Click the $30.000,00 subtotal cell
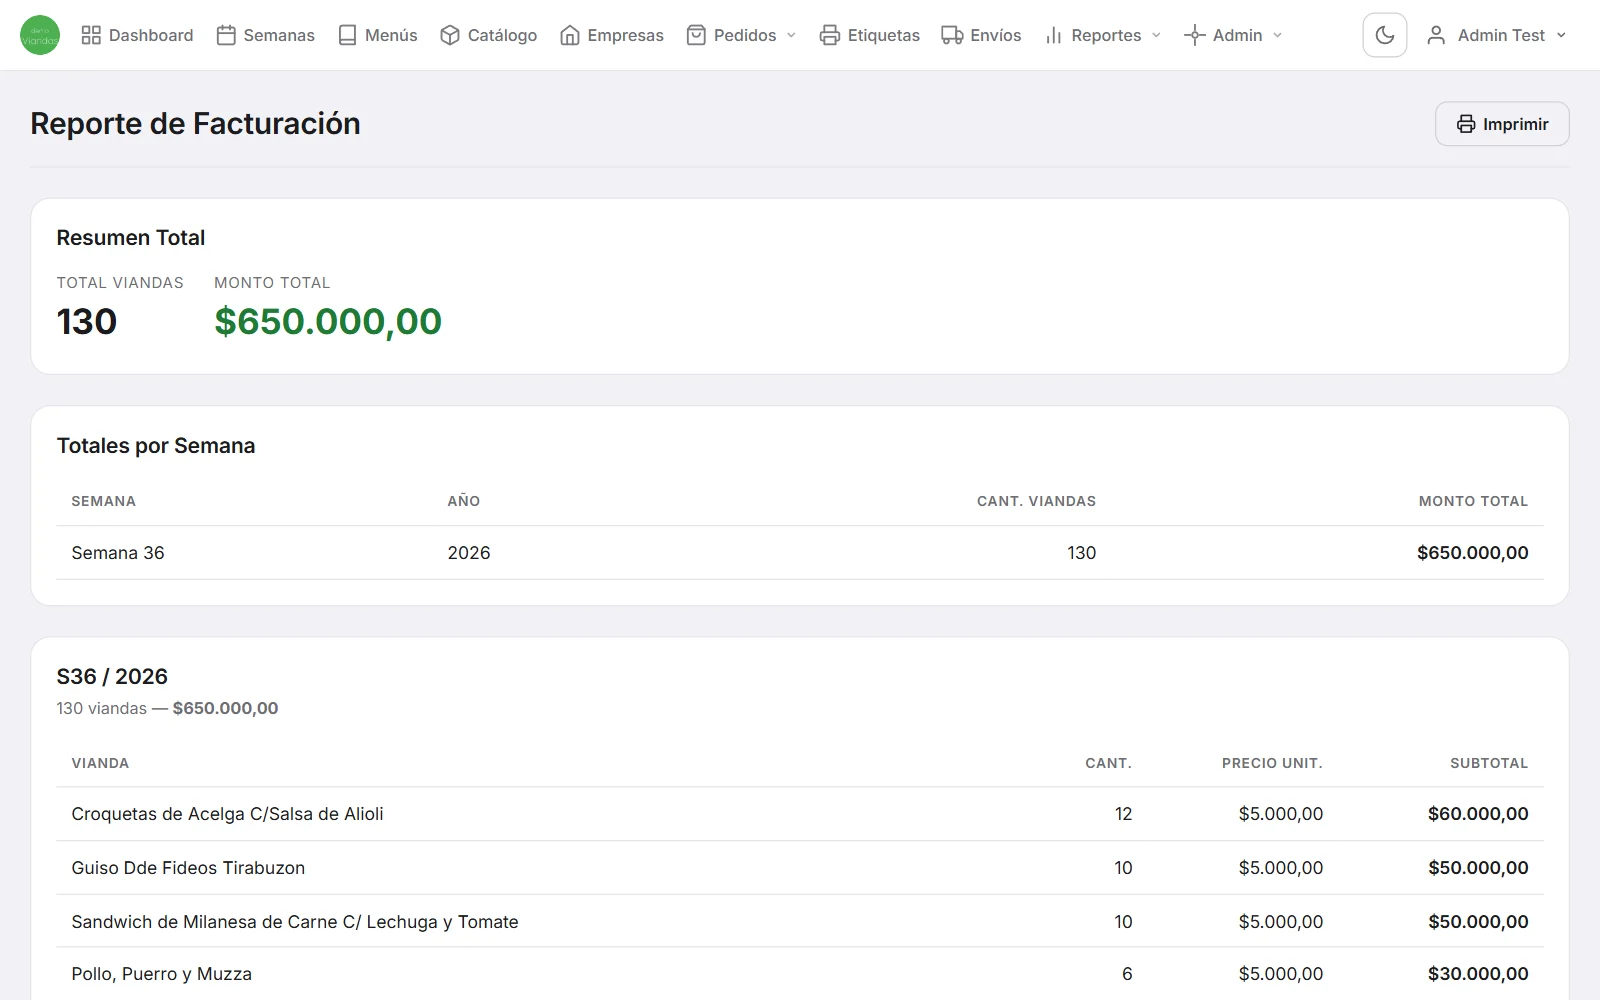This screenshot has width=1600, height=1000. tap(1478, 974)
